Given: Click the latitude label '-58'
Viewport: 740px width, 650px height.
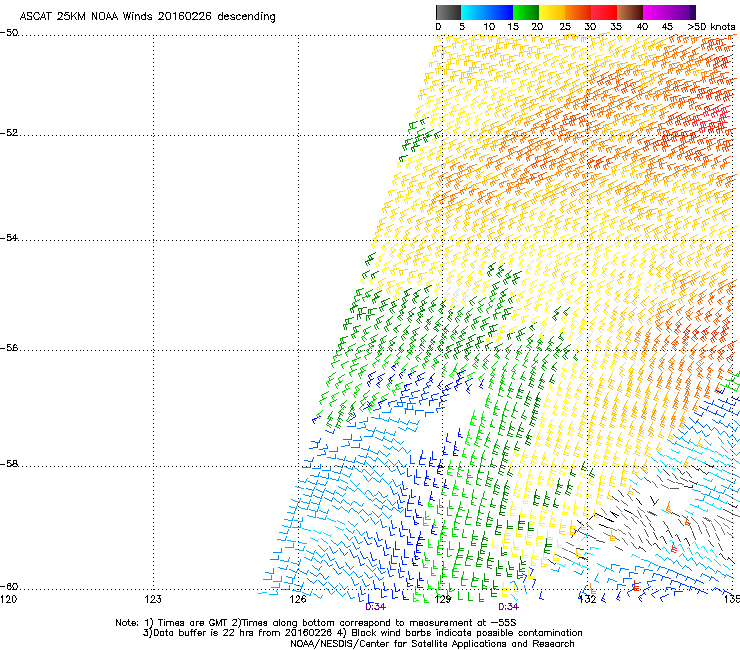Looking at the screenshot, I should [x=9, y=464].
